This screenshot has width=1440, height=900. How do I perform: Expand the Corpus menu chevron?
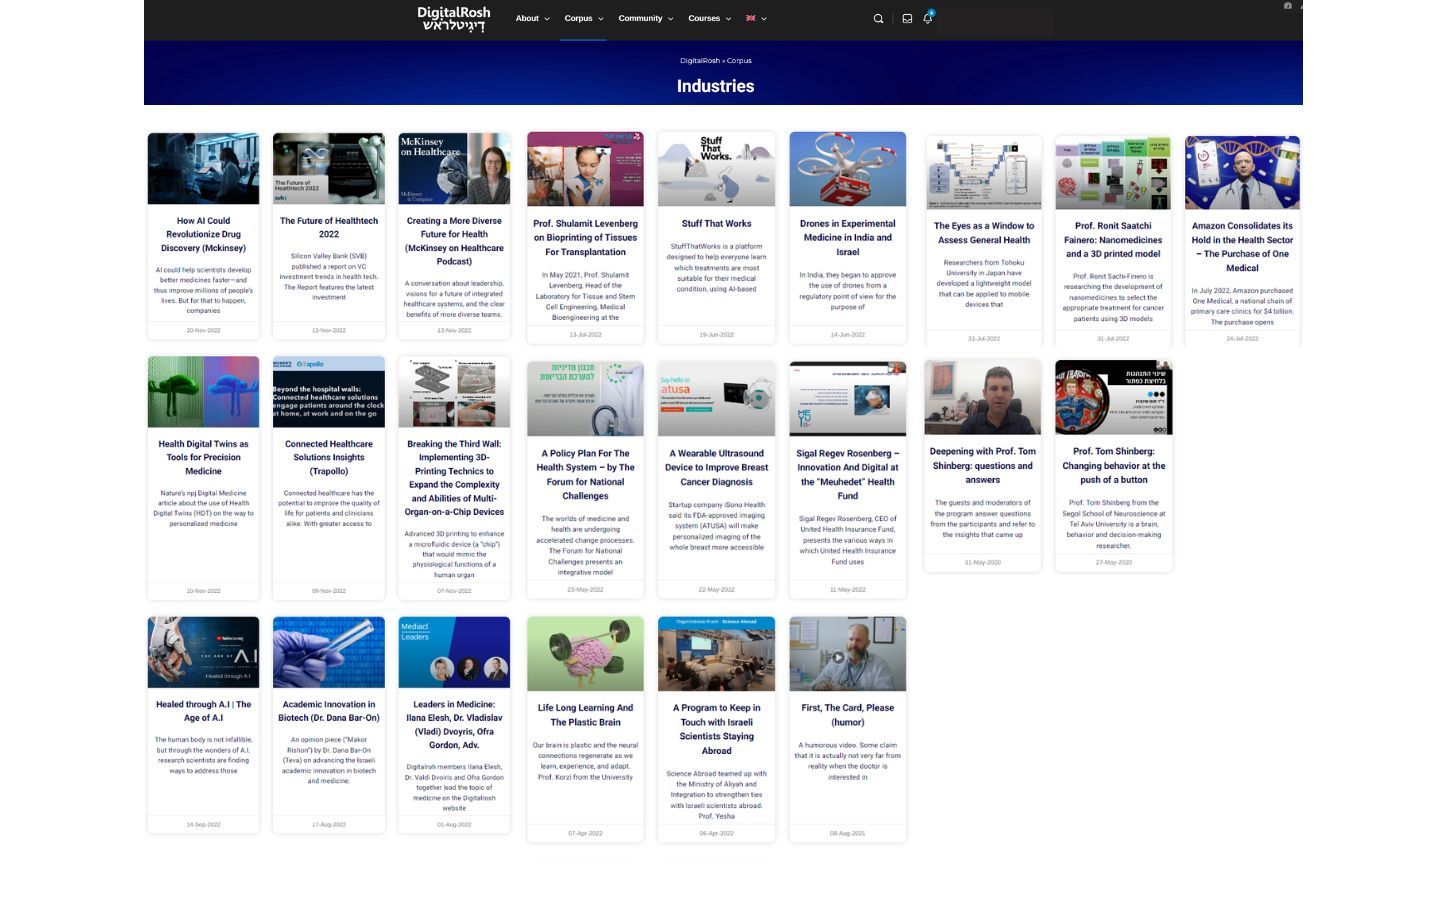click(x=600, y=19)
